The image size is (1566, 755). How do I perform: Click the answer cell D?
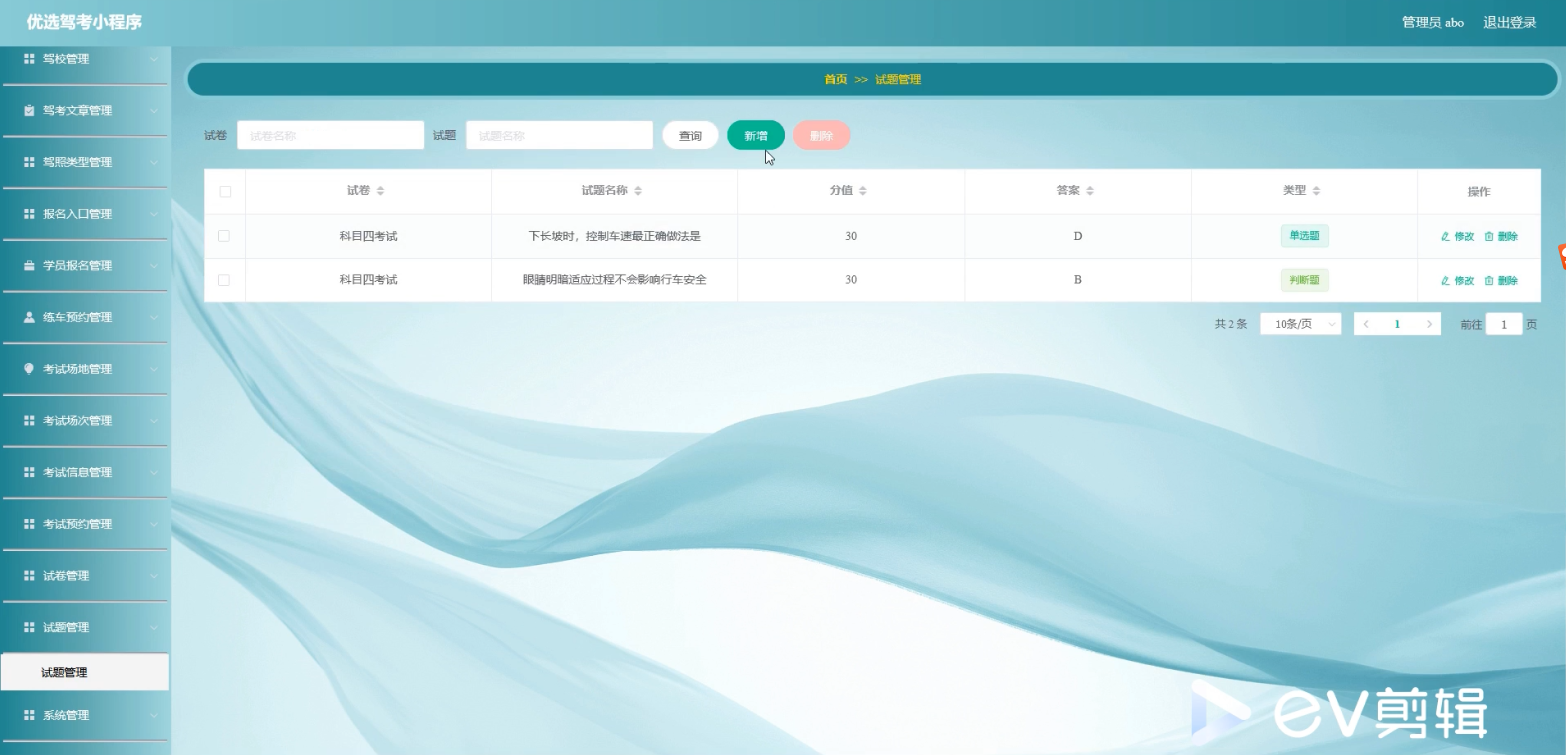click(1077, 236)
